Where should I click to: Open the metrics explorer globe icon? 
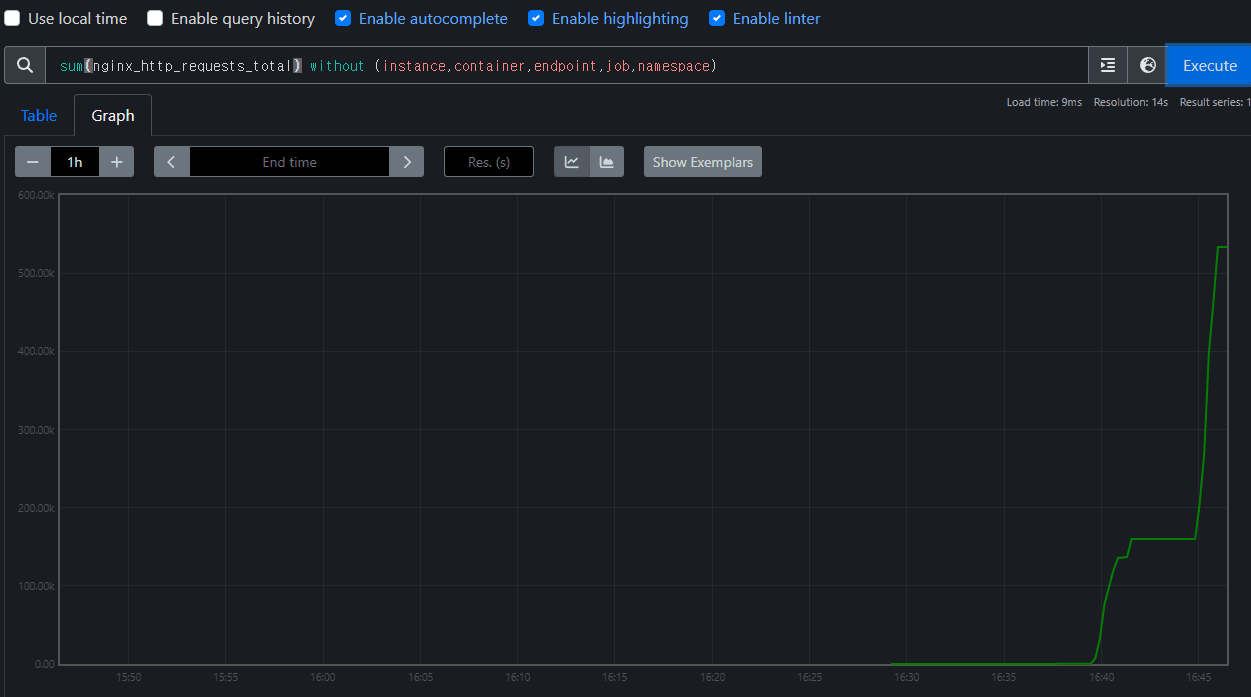(x=1147, y=65)
